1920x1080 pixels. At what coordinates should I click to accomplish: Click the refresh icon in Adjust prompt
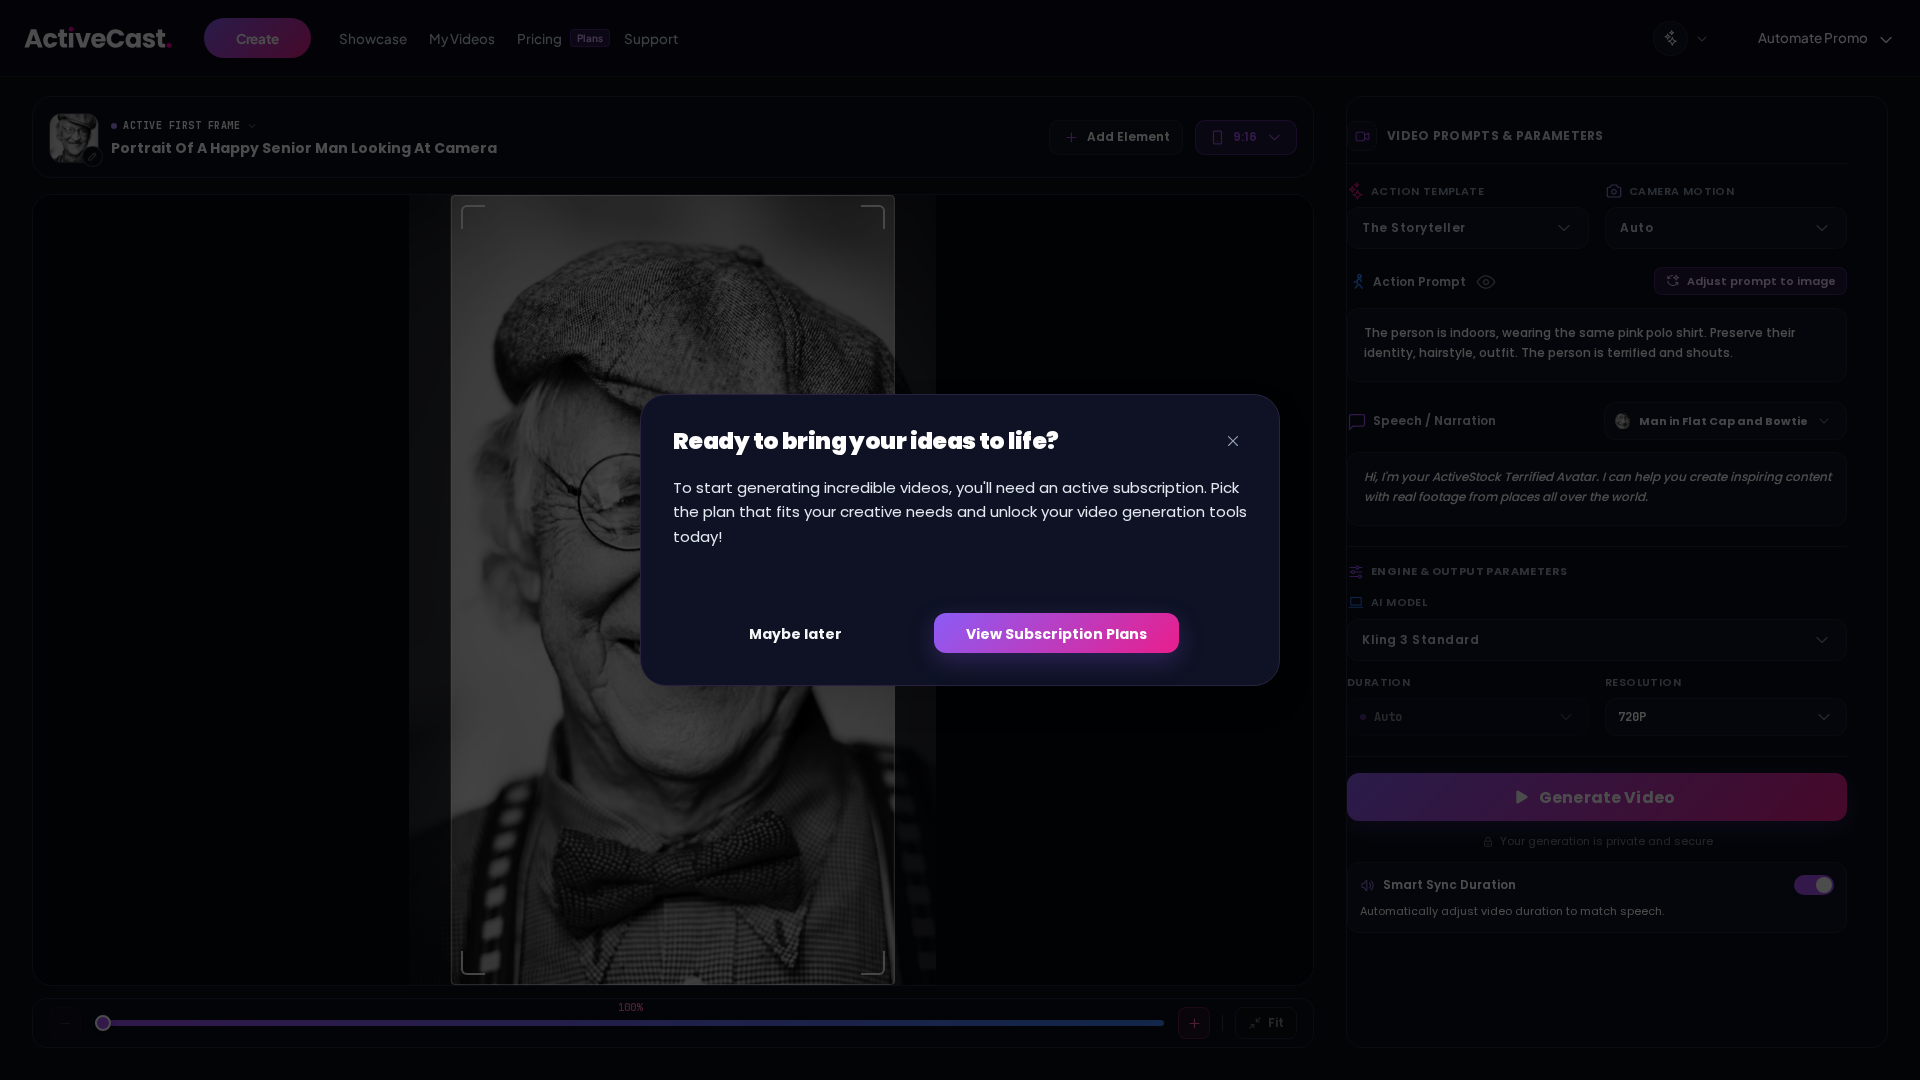(1672, 281)
